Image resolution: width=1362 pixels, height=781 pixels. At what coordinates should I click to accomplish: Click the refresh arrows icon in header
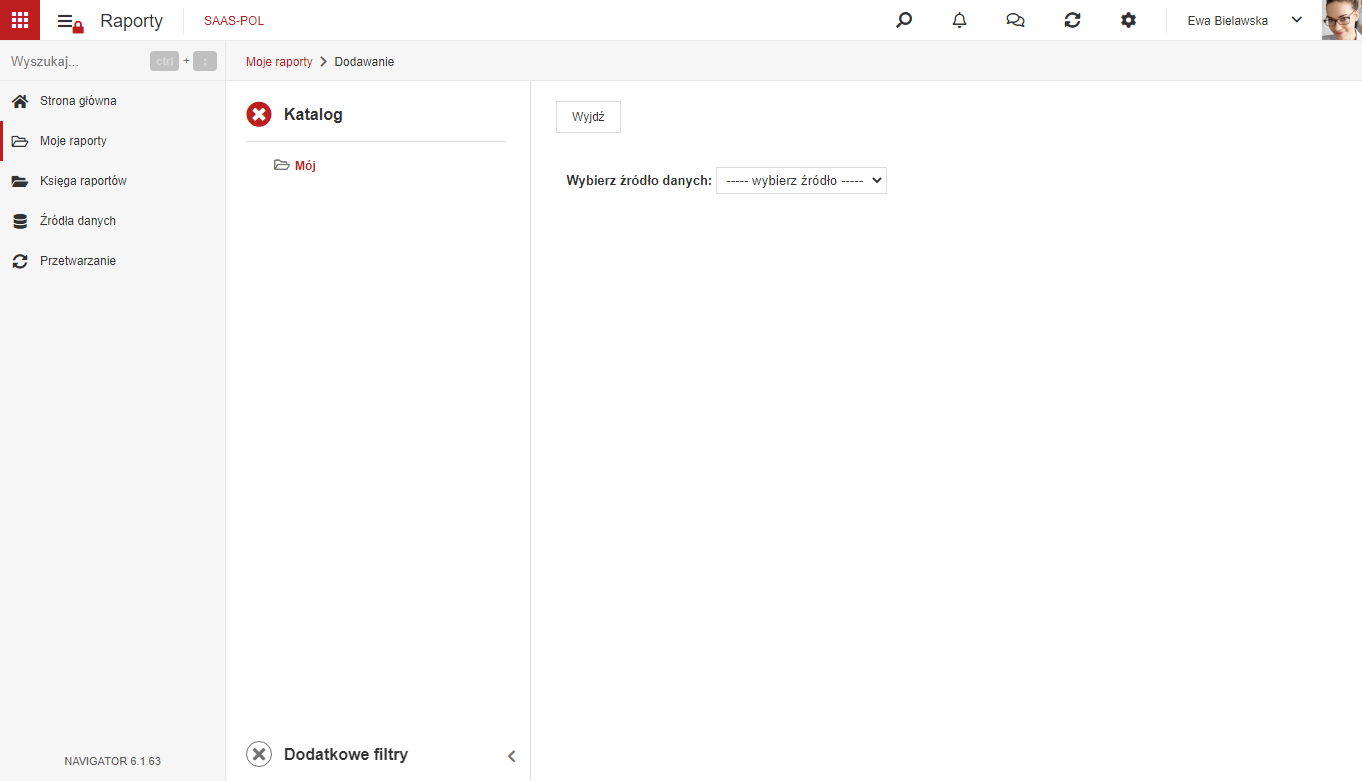coord(1073,20)
